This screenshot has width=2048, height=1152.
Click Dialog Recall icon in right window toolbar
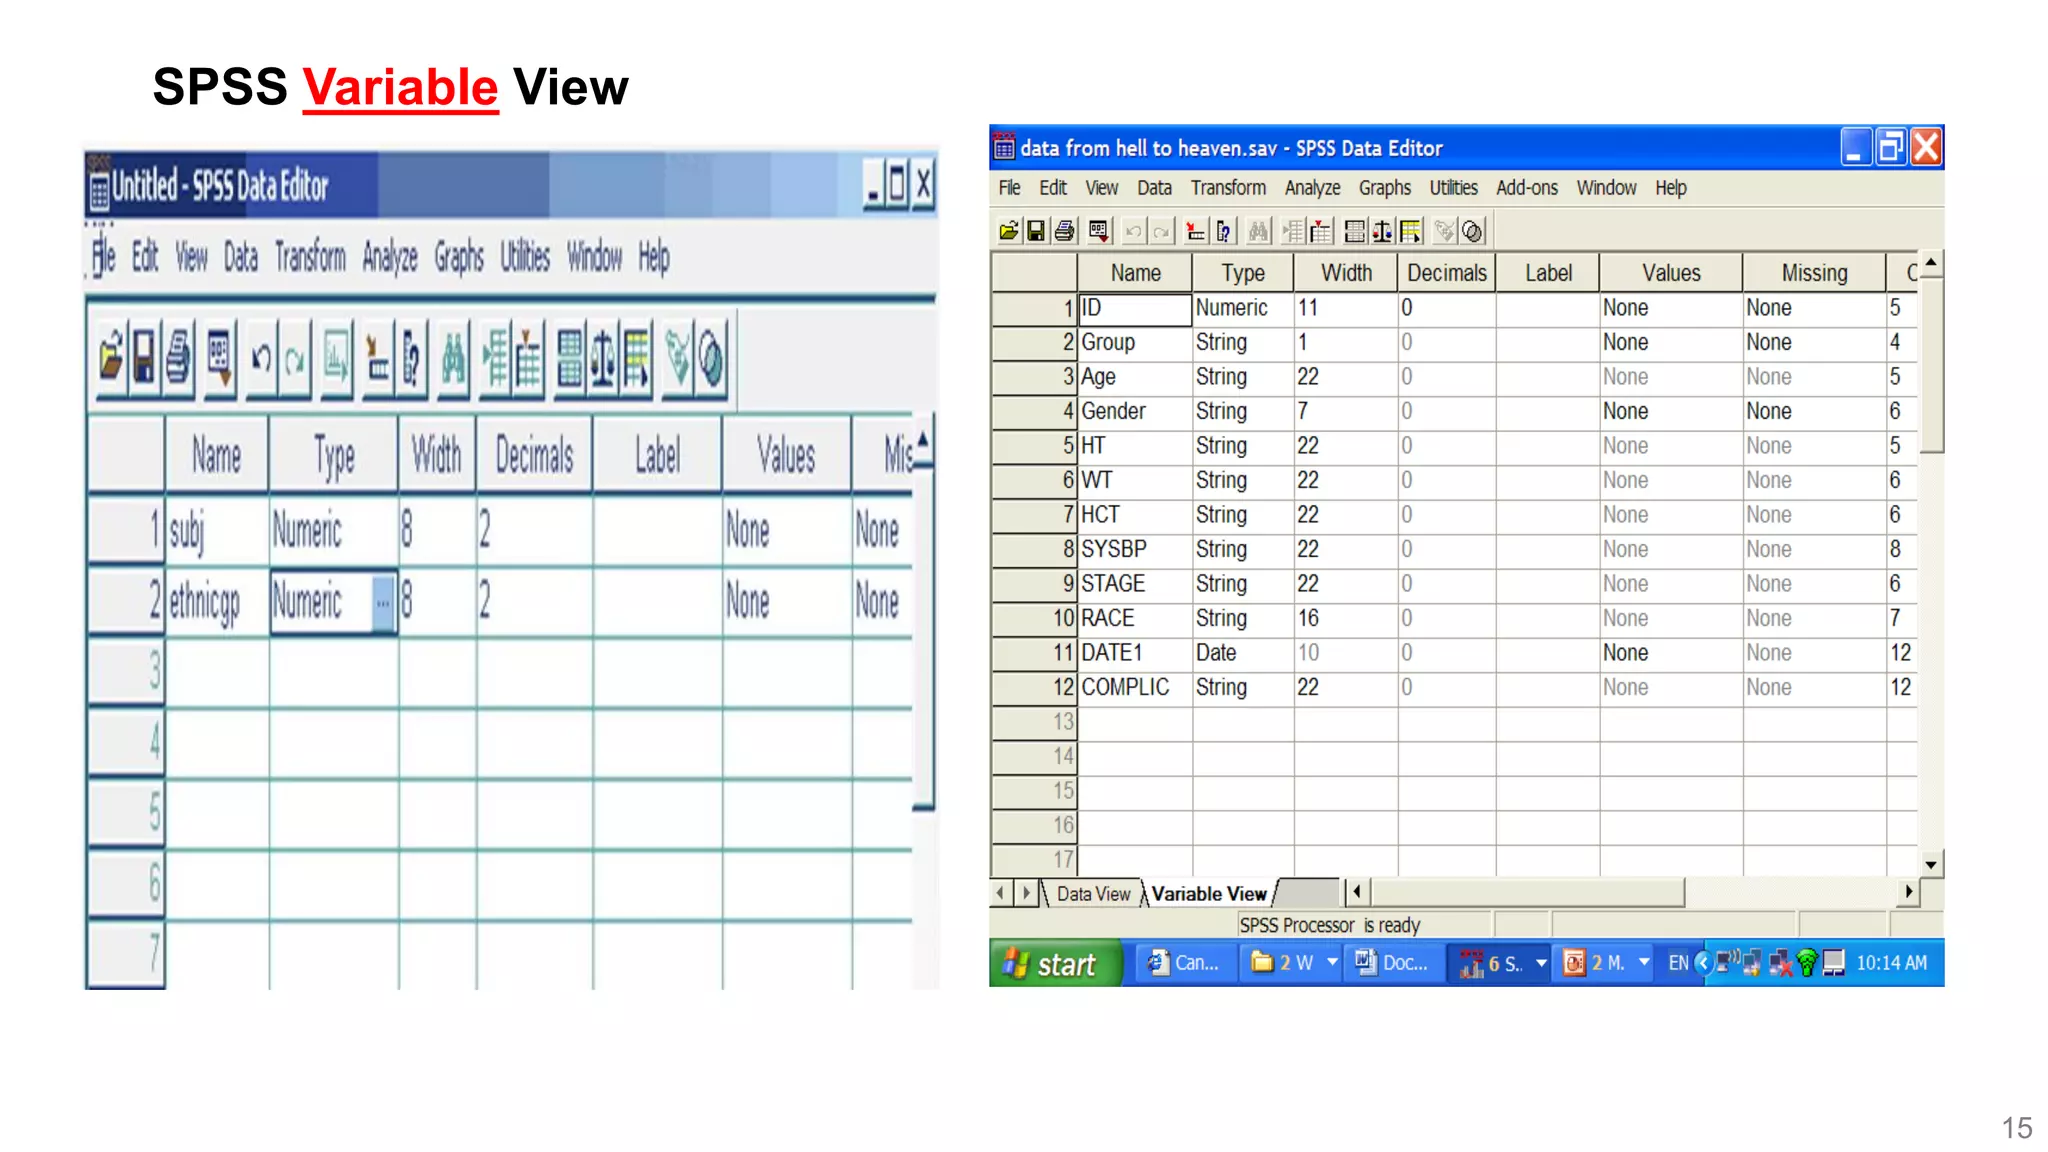tap(1098, 232)
